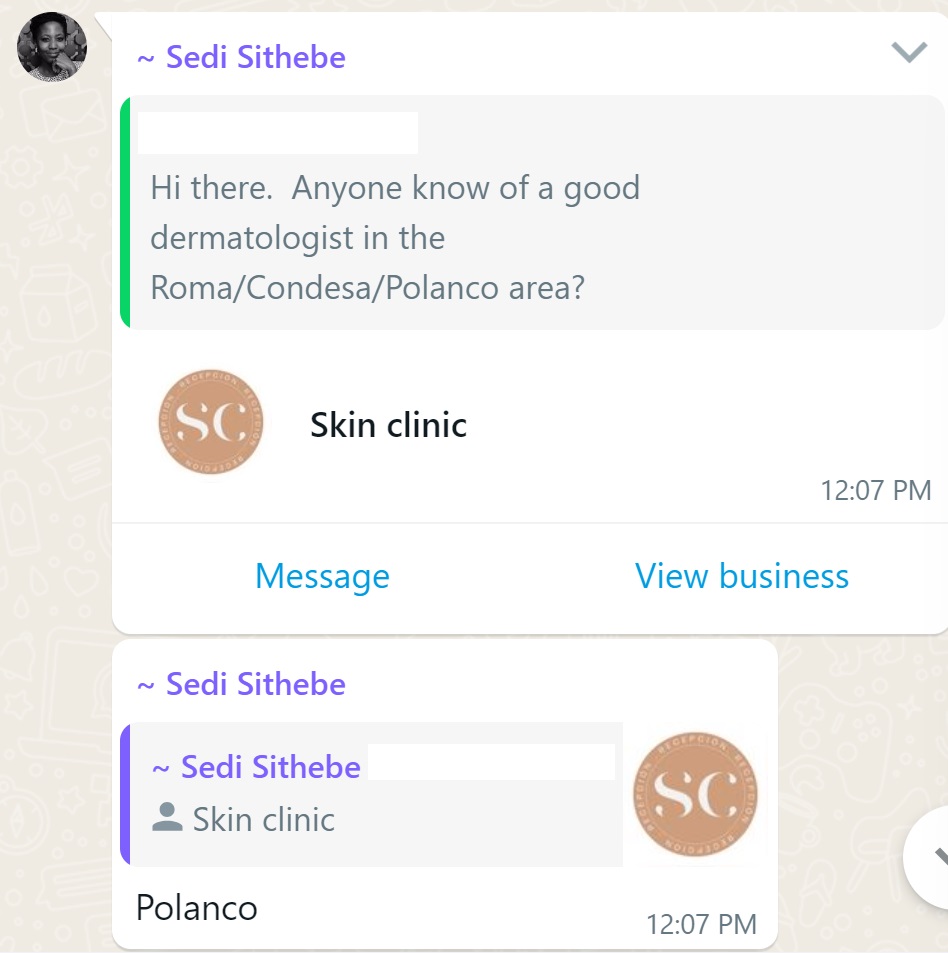Click the redacted sender name in quoted message
The image size is (948, 953).
click(x=278, y=132)
